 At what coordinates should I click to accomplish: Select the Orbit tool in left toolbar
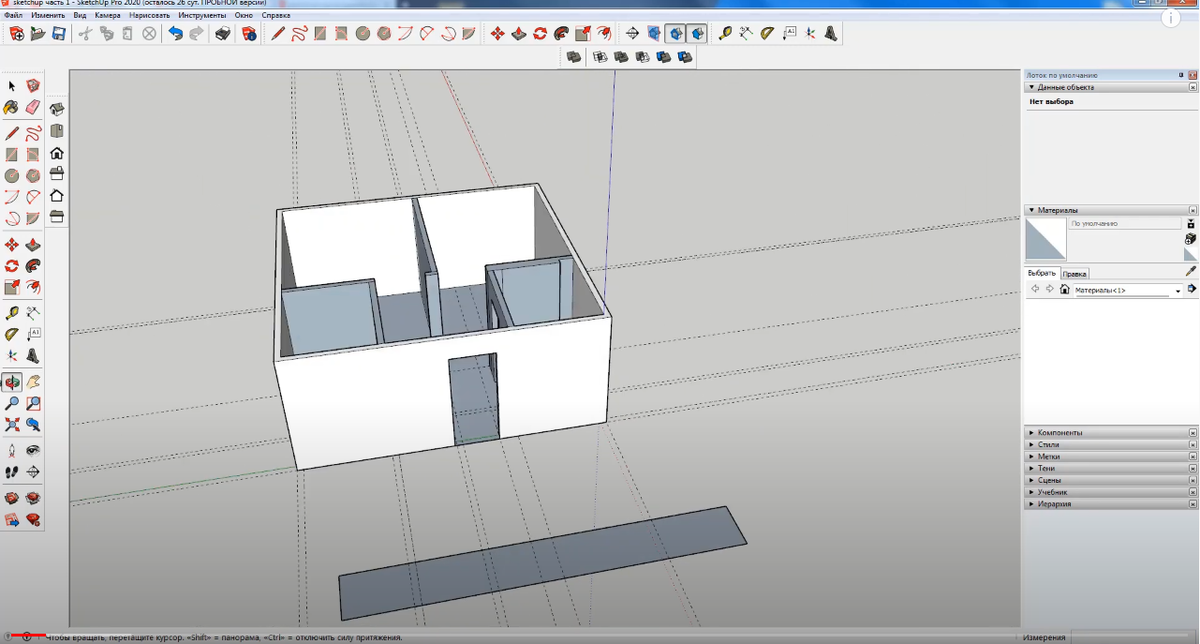pos(12,382)
